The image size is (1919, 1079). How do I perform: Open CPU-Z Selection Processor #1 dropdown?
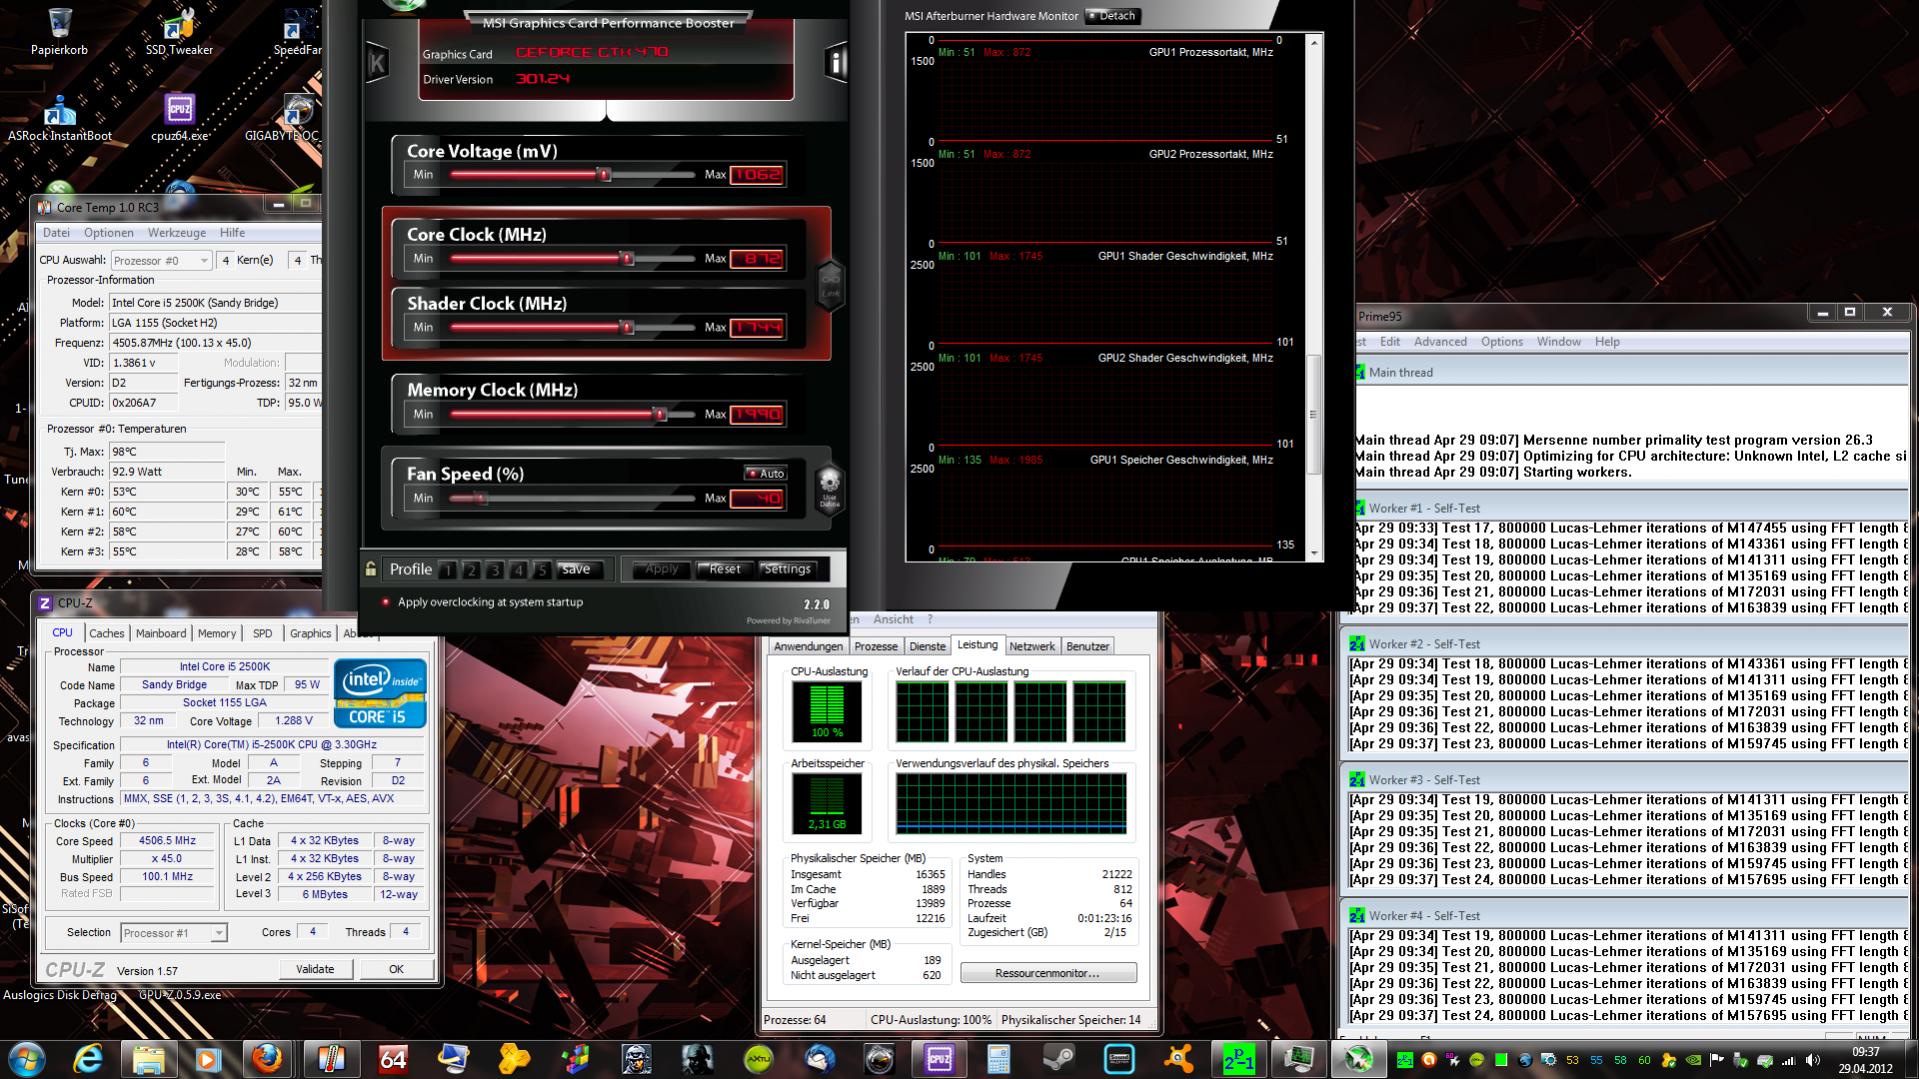click(x=173, y=933)
